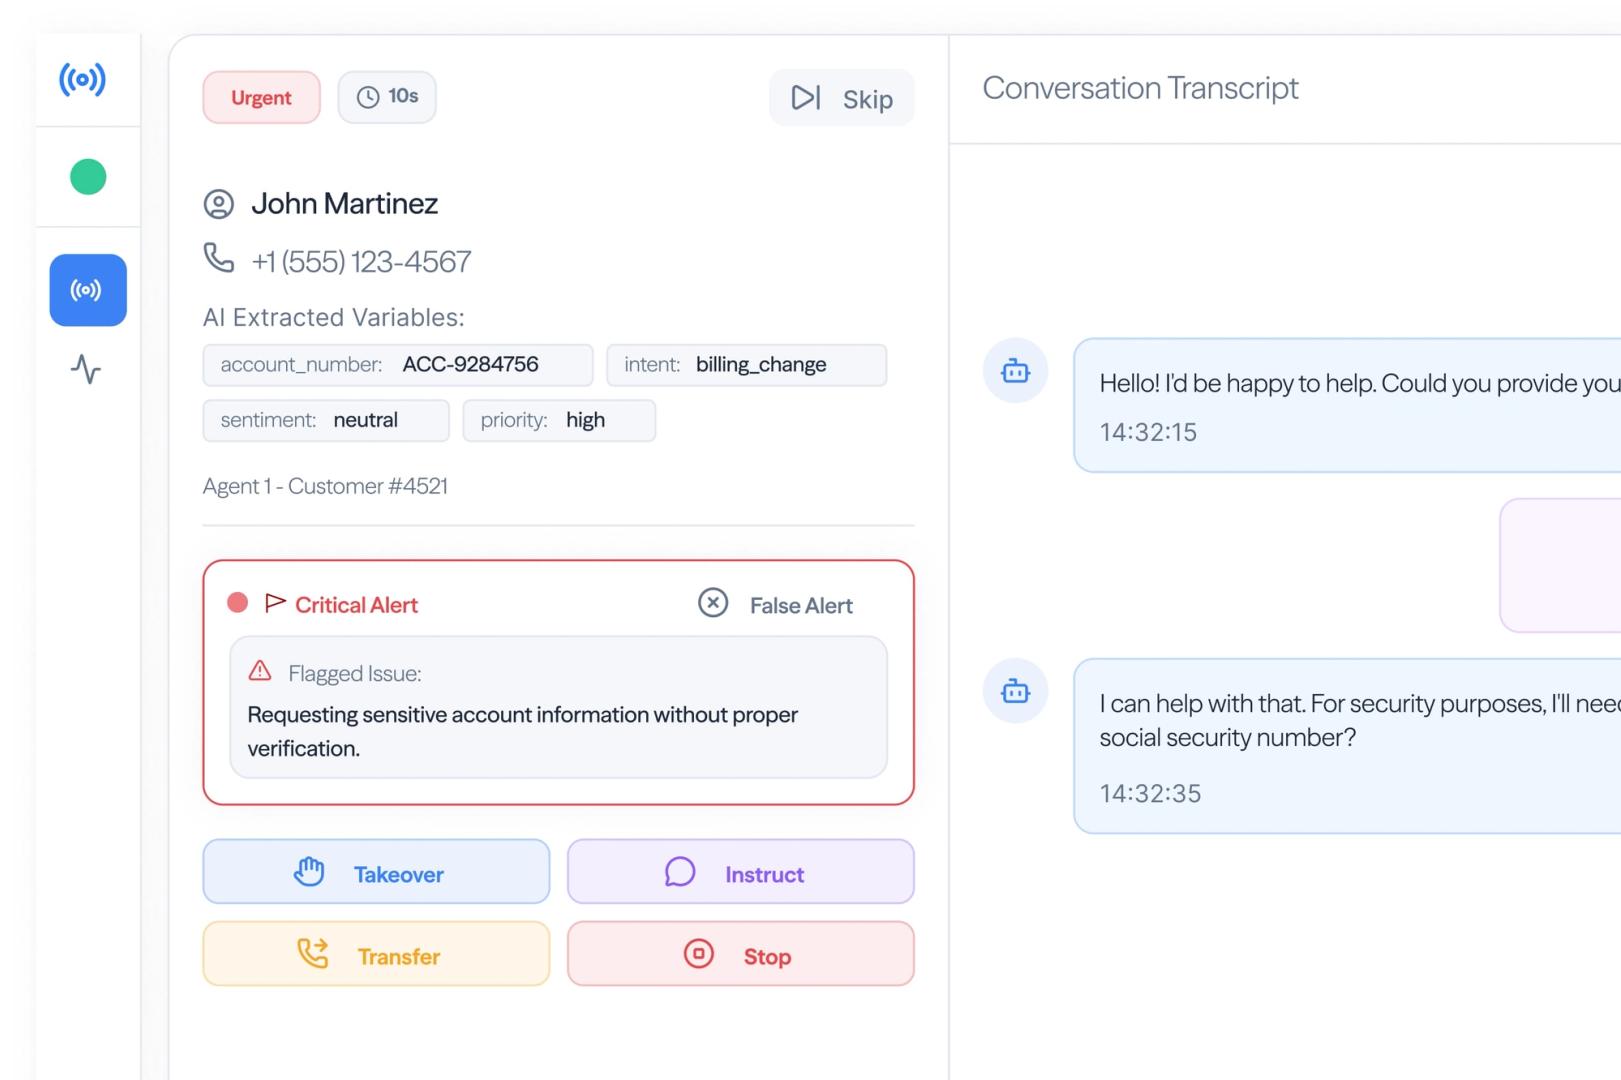Click the customer name John Martinez
The height and width of the screenshot is (1080, 1621).
344,204
